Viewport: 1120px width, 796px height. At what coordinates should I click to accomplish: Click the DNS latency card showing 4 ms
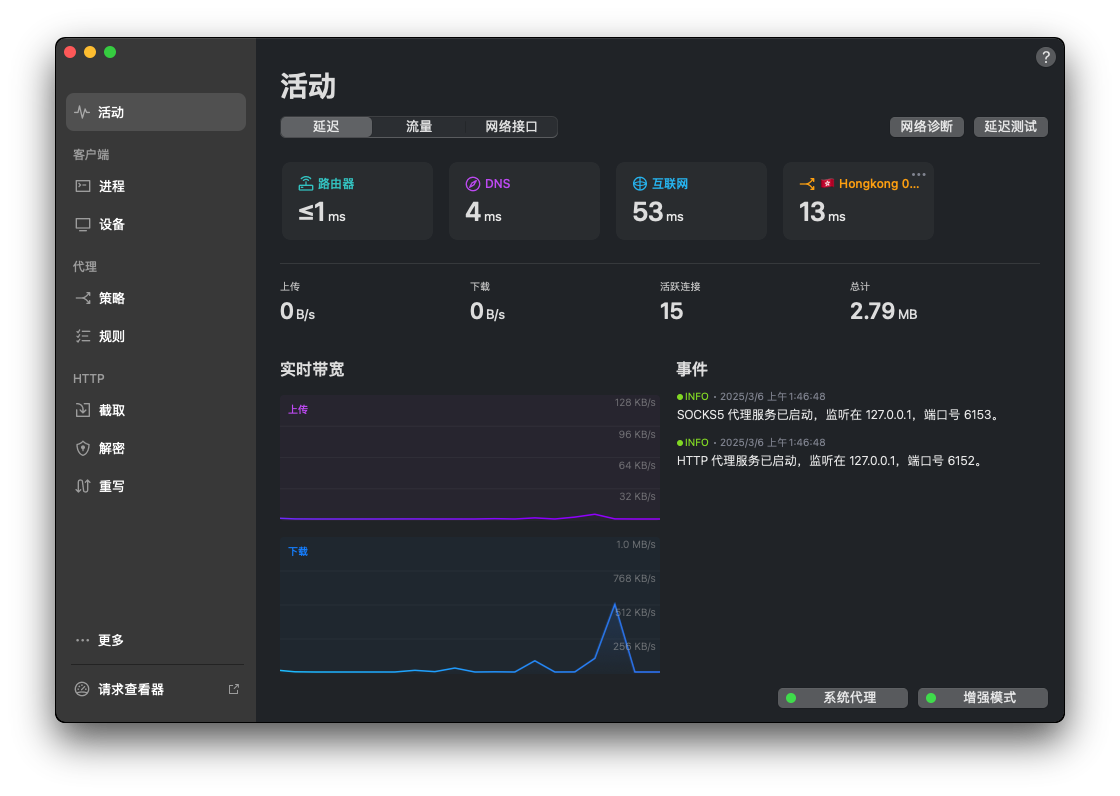point(524,200)
